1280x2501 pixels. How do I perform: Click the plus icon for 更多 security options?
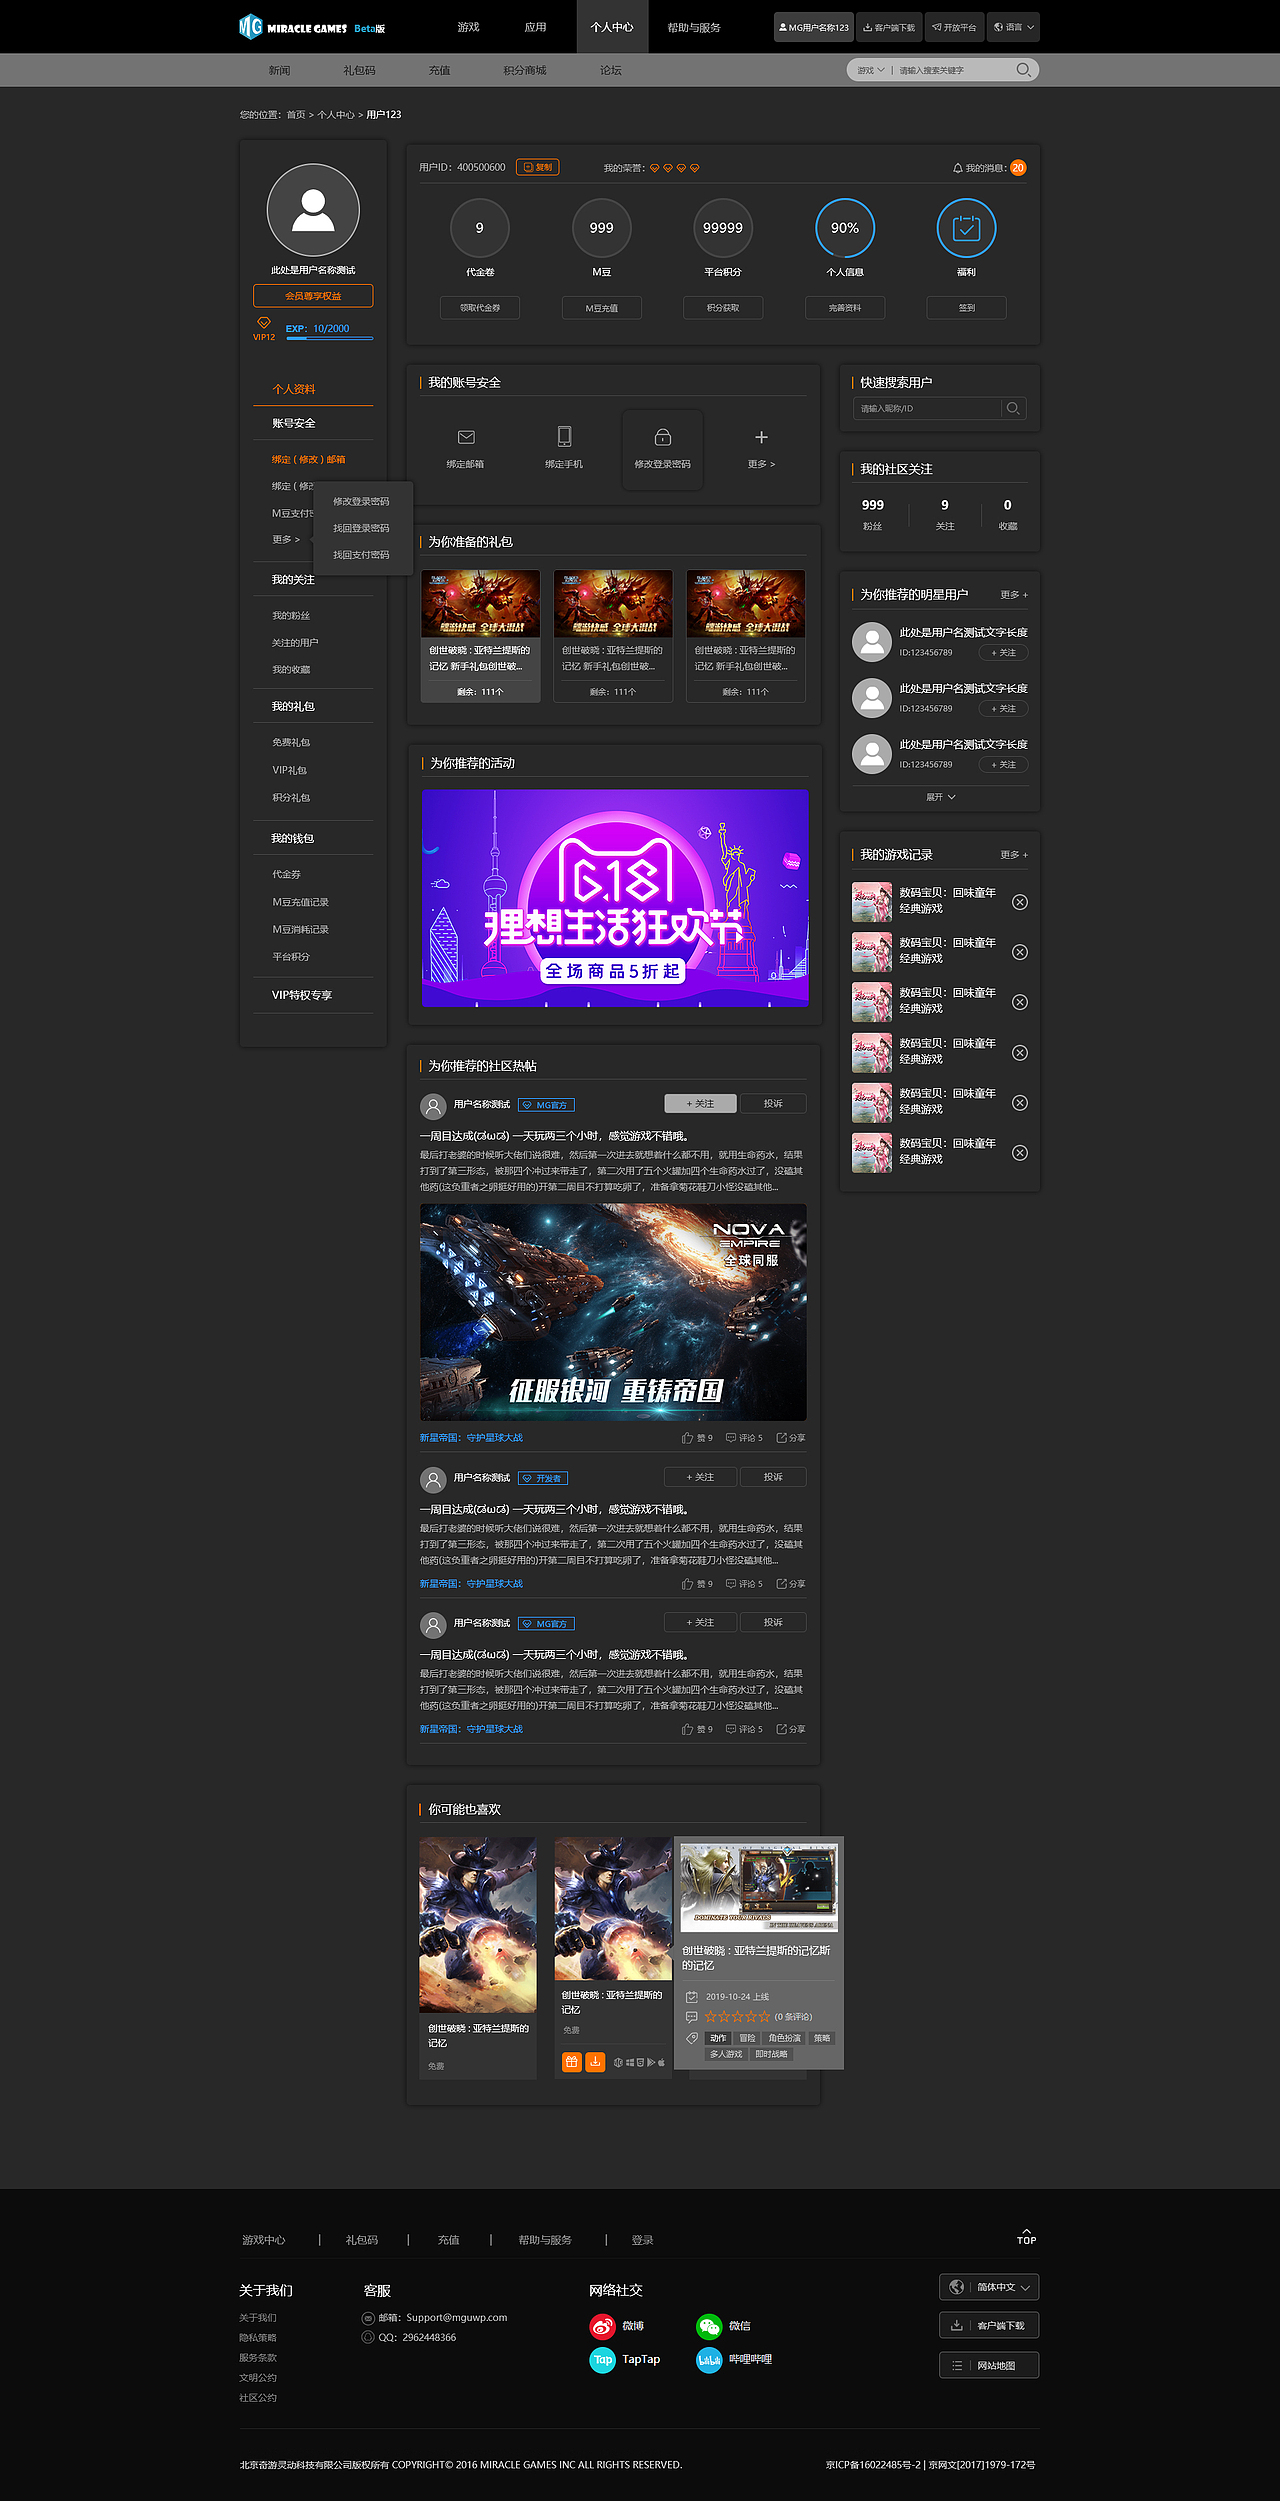(x=761, y=437)
